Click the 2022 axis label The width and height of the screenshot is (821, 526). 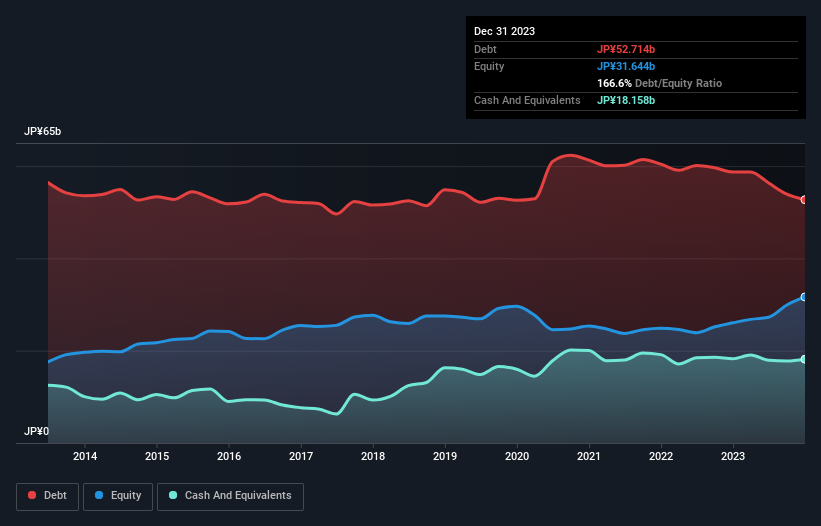click(661, 456)
